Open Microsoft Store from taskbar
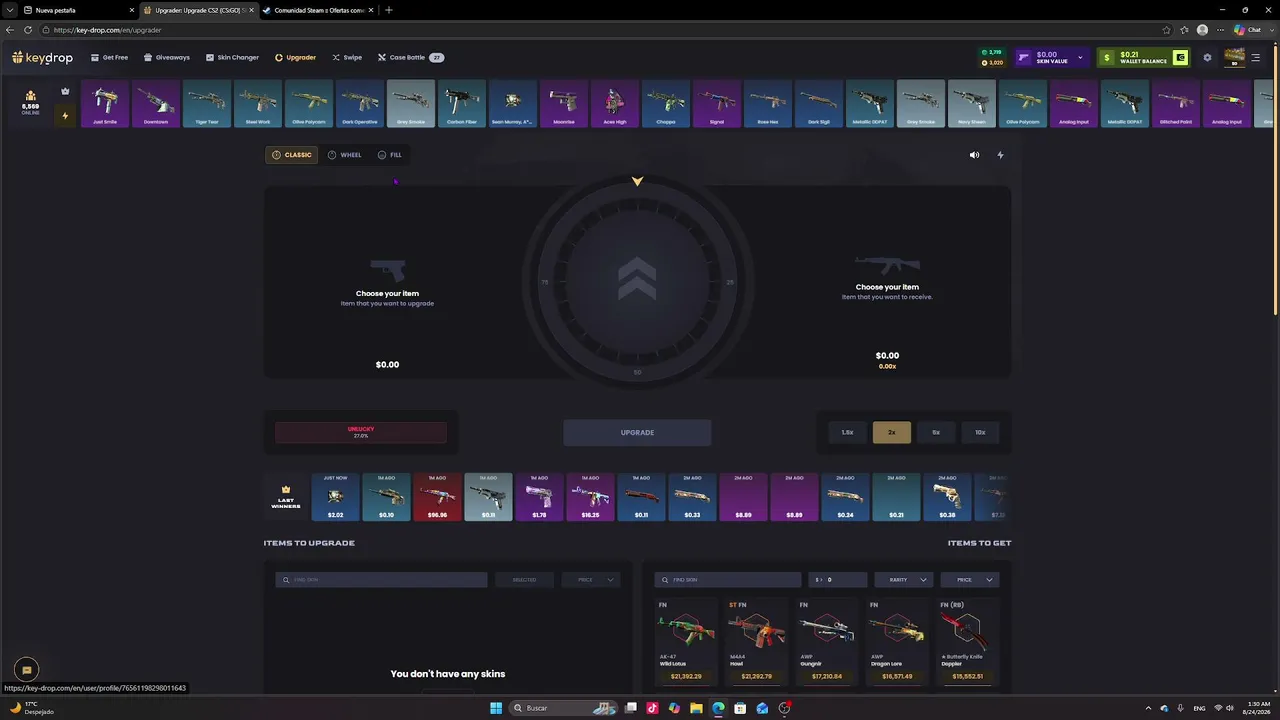The width and height of the screenshot is (1280, 720). pos(740,708)
